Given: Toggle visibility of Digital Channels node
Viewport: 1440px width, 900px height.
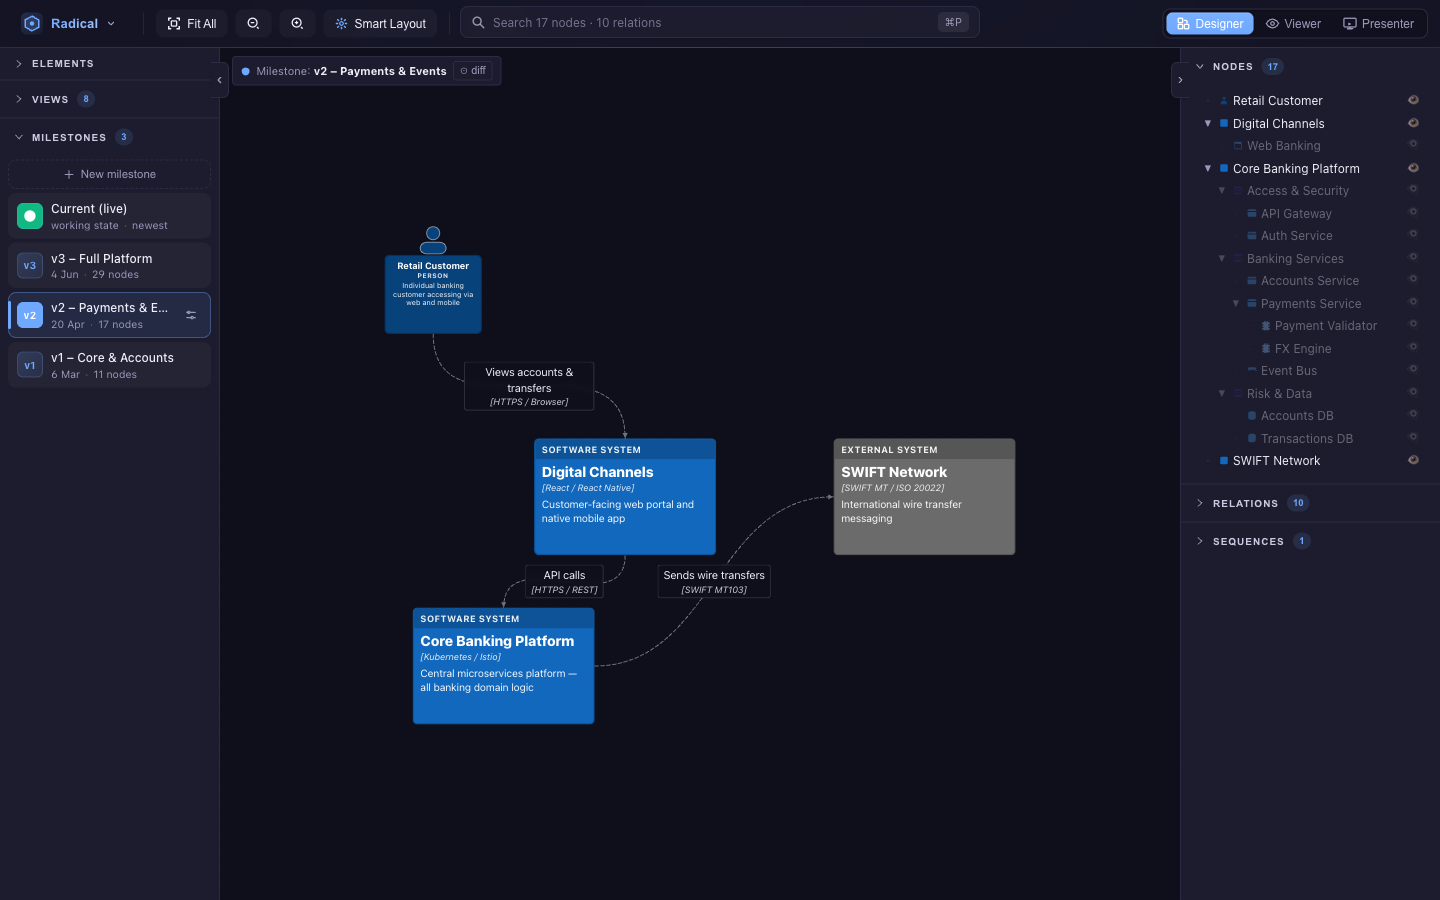Looking at the screenshot, I should pyautogui.click(x=1413, y=123).
